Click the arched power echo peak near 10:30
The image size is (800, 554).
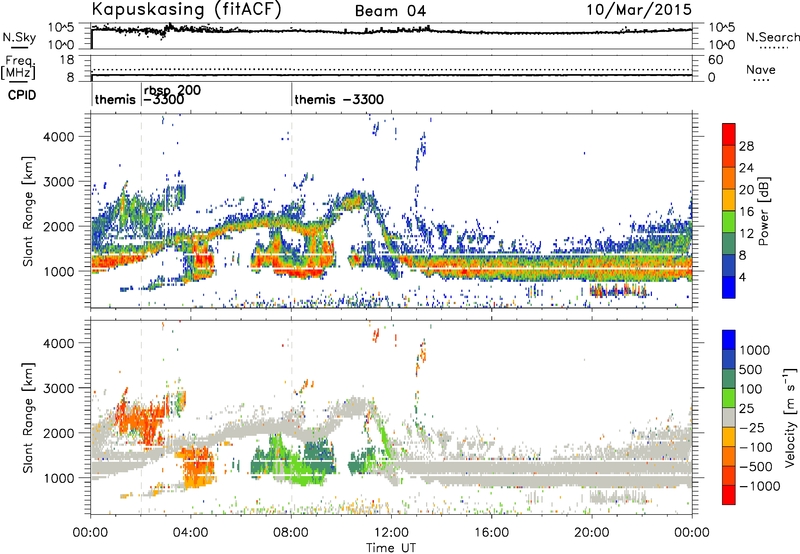click(353, 200)
